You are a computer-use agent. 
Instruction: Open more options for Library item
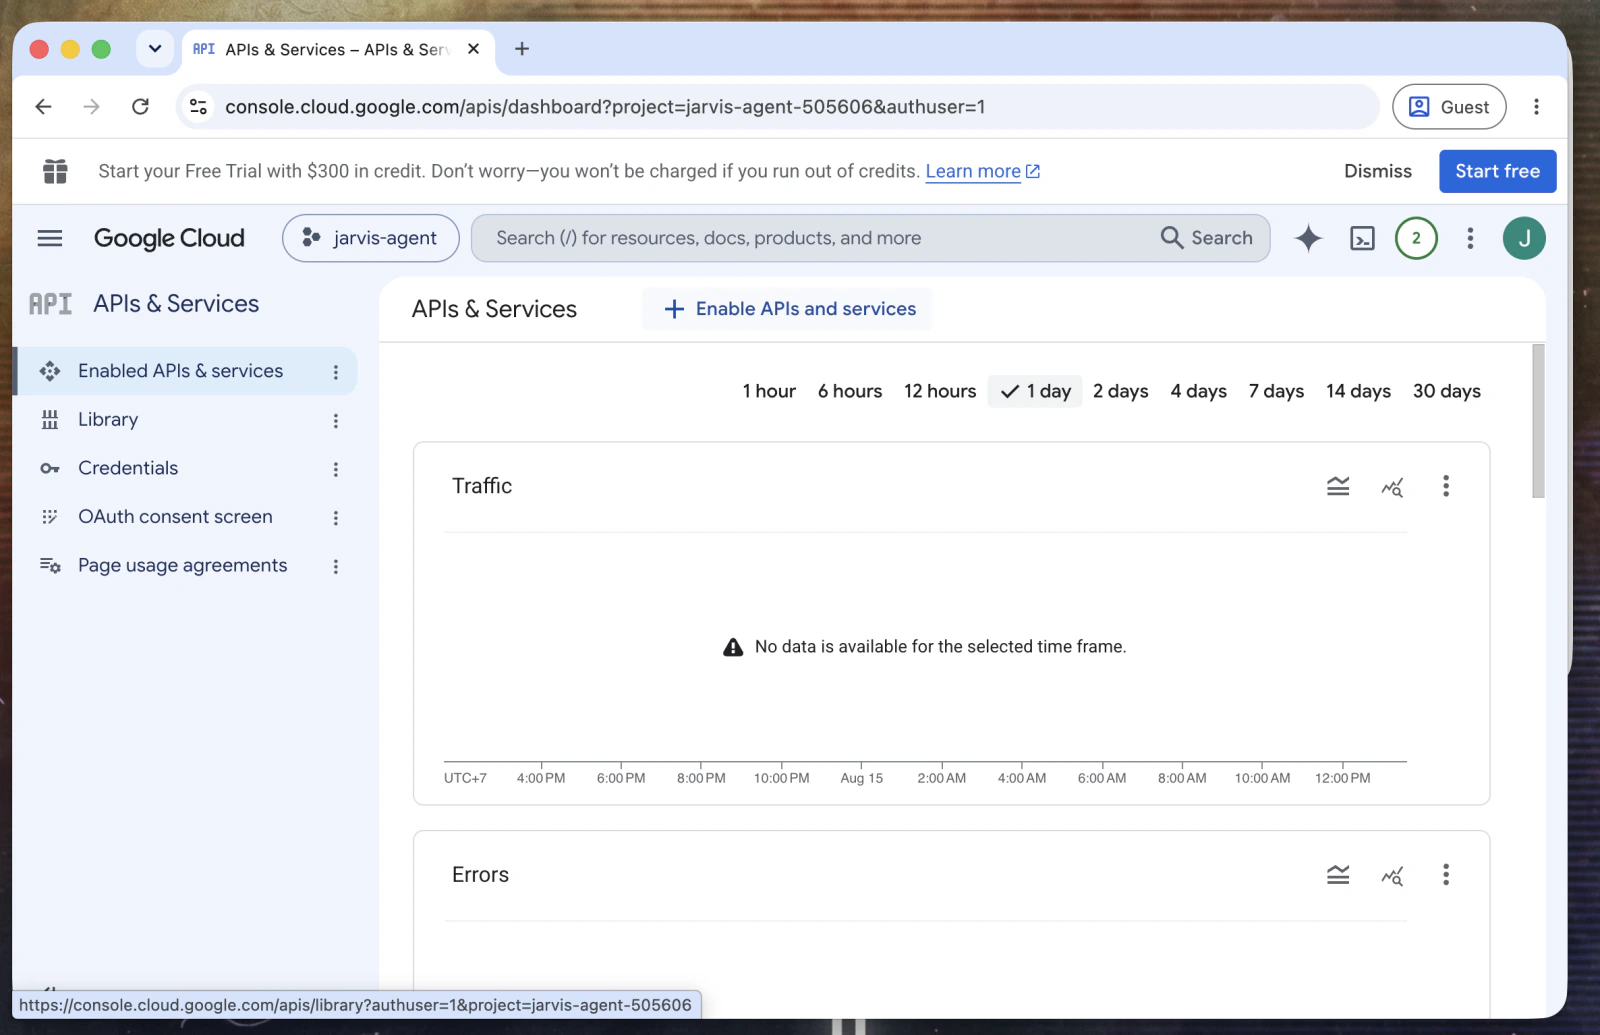point(336,421)
